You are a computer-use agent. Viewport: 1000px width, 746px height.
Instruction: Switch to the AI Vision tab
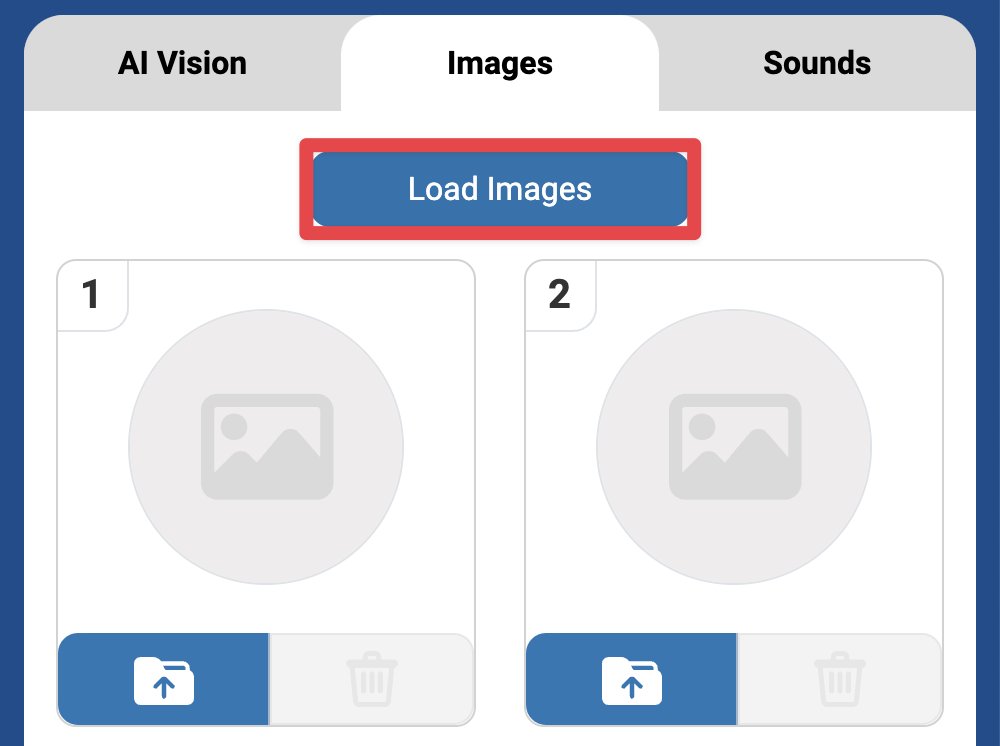pos(183,63)
